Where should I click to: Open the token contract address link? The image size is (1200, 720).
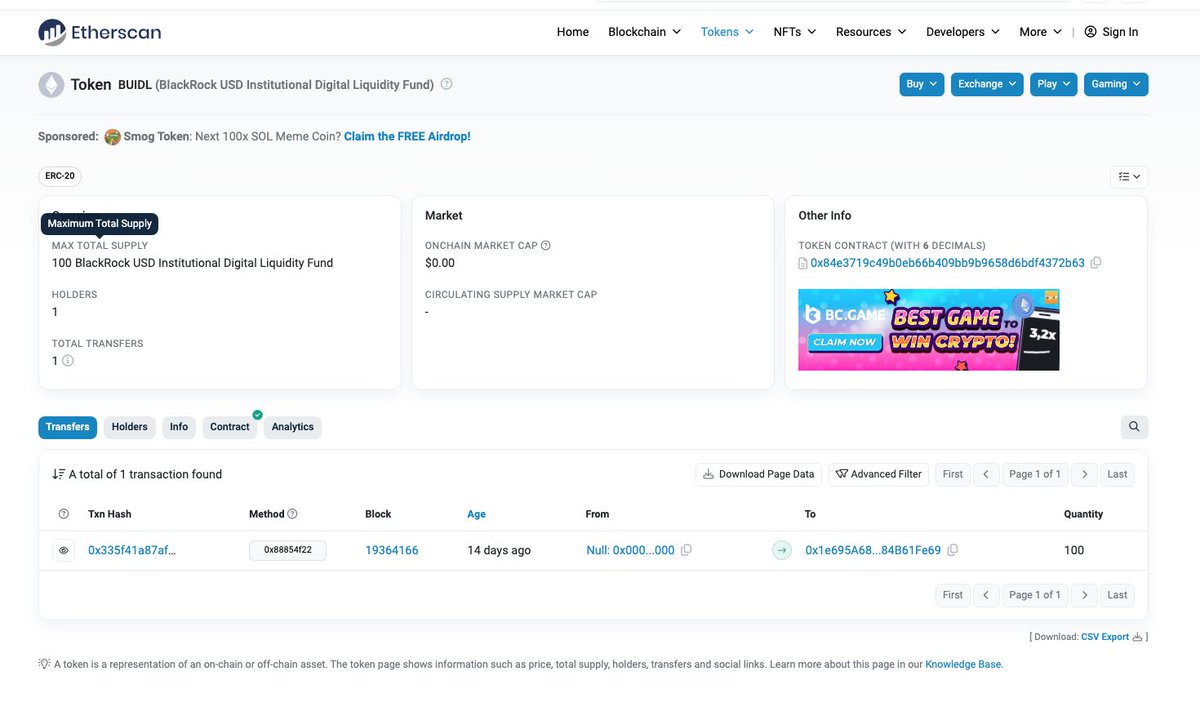[x=947, y=263]
